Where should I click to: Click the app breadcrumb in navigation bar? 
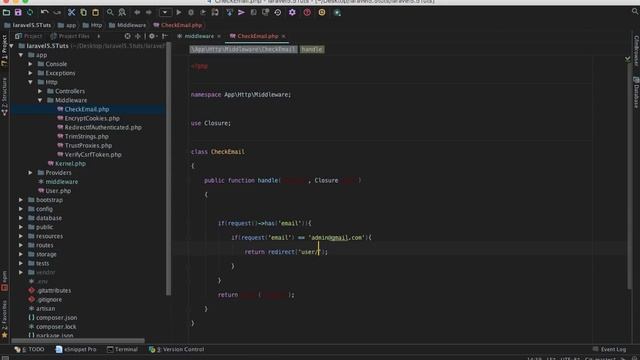coord(67,25)
